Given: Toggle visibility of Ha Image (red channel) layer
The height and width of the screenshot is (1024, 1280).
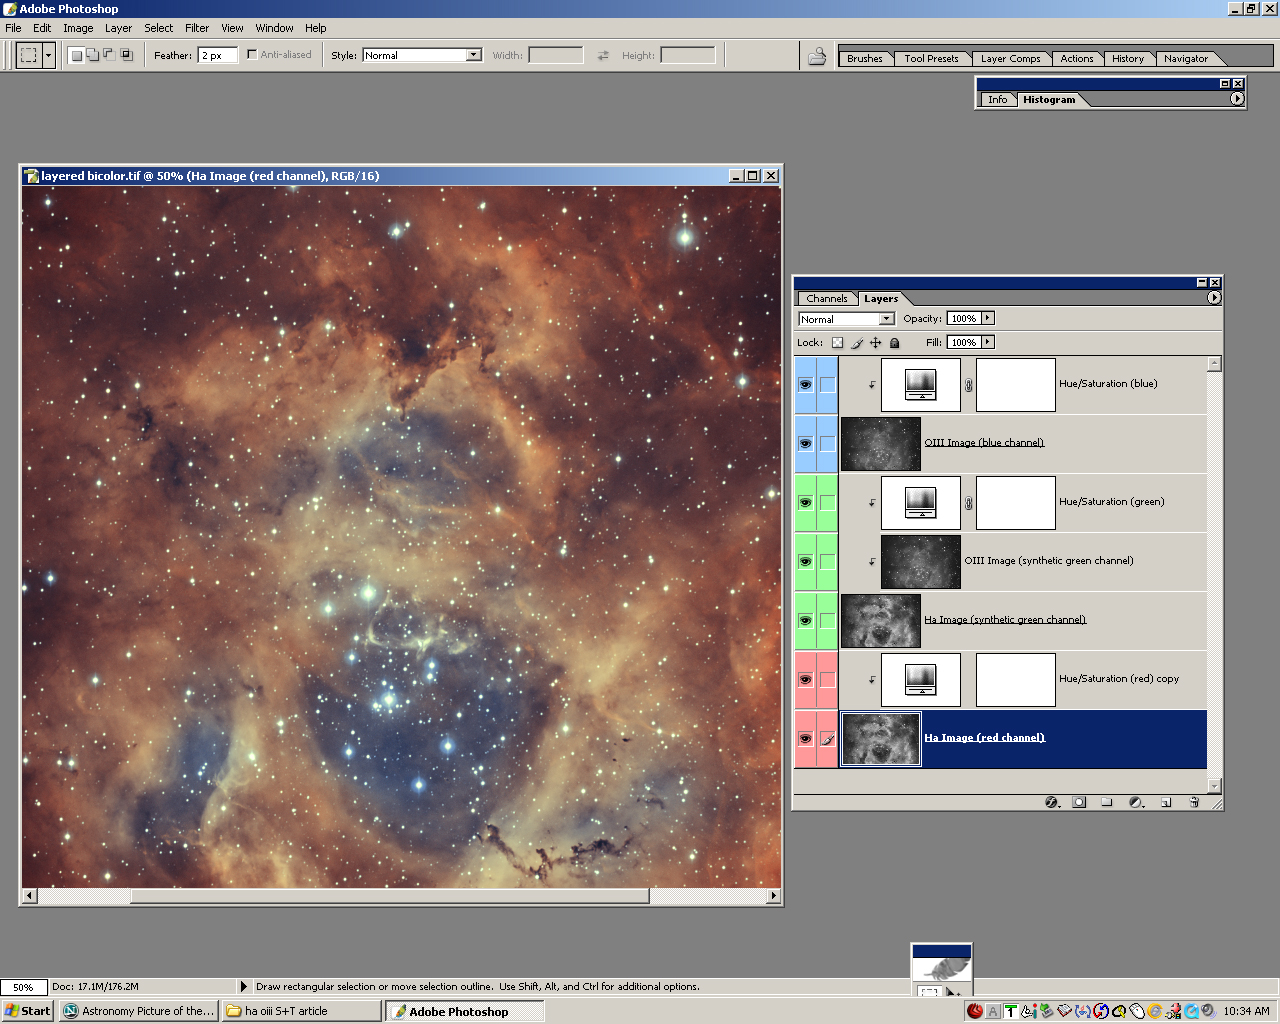Looking at the screenshot, I should tap(805, 739).
